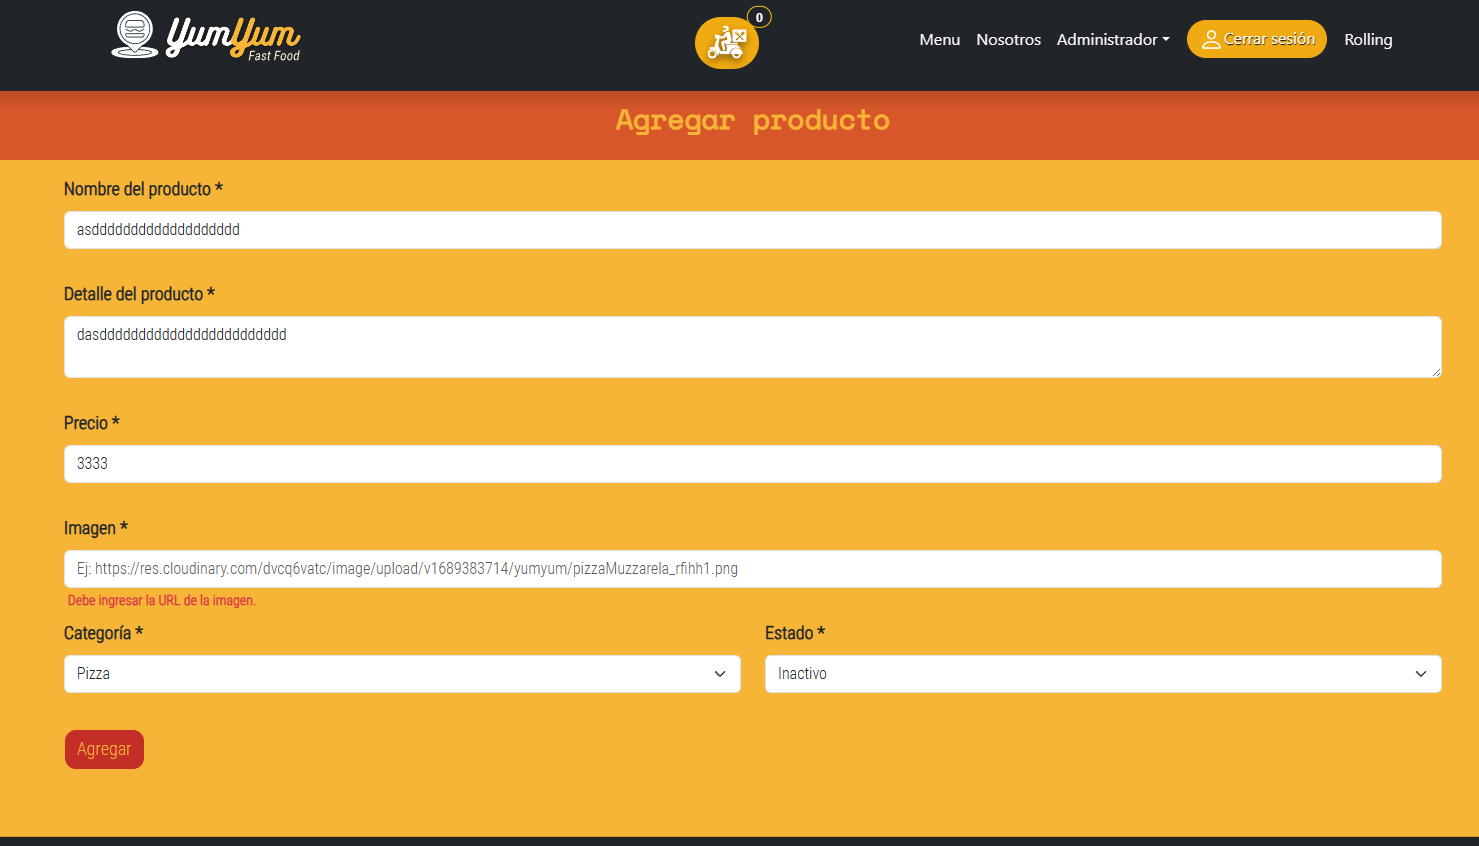
Task: Open the Categoría selector showing Pizza
Action: 402,673
